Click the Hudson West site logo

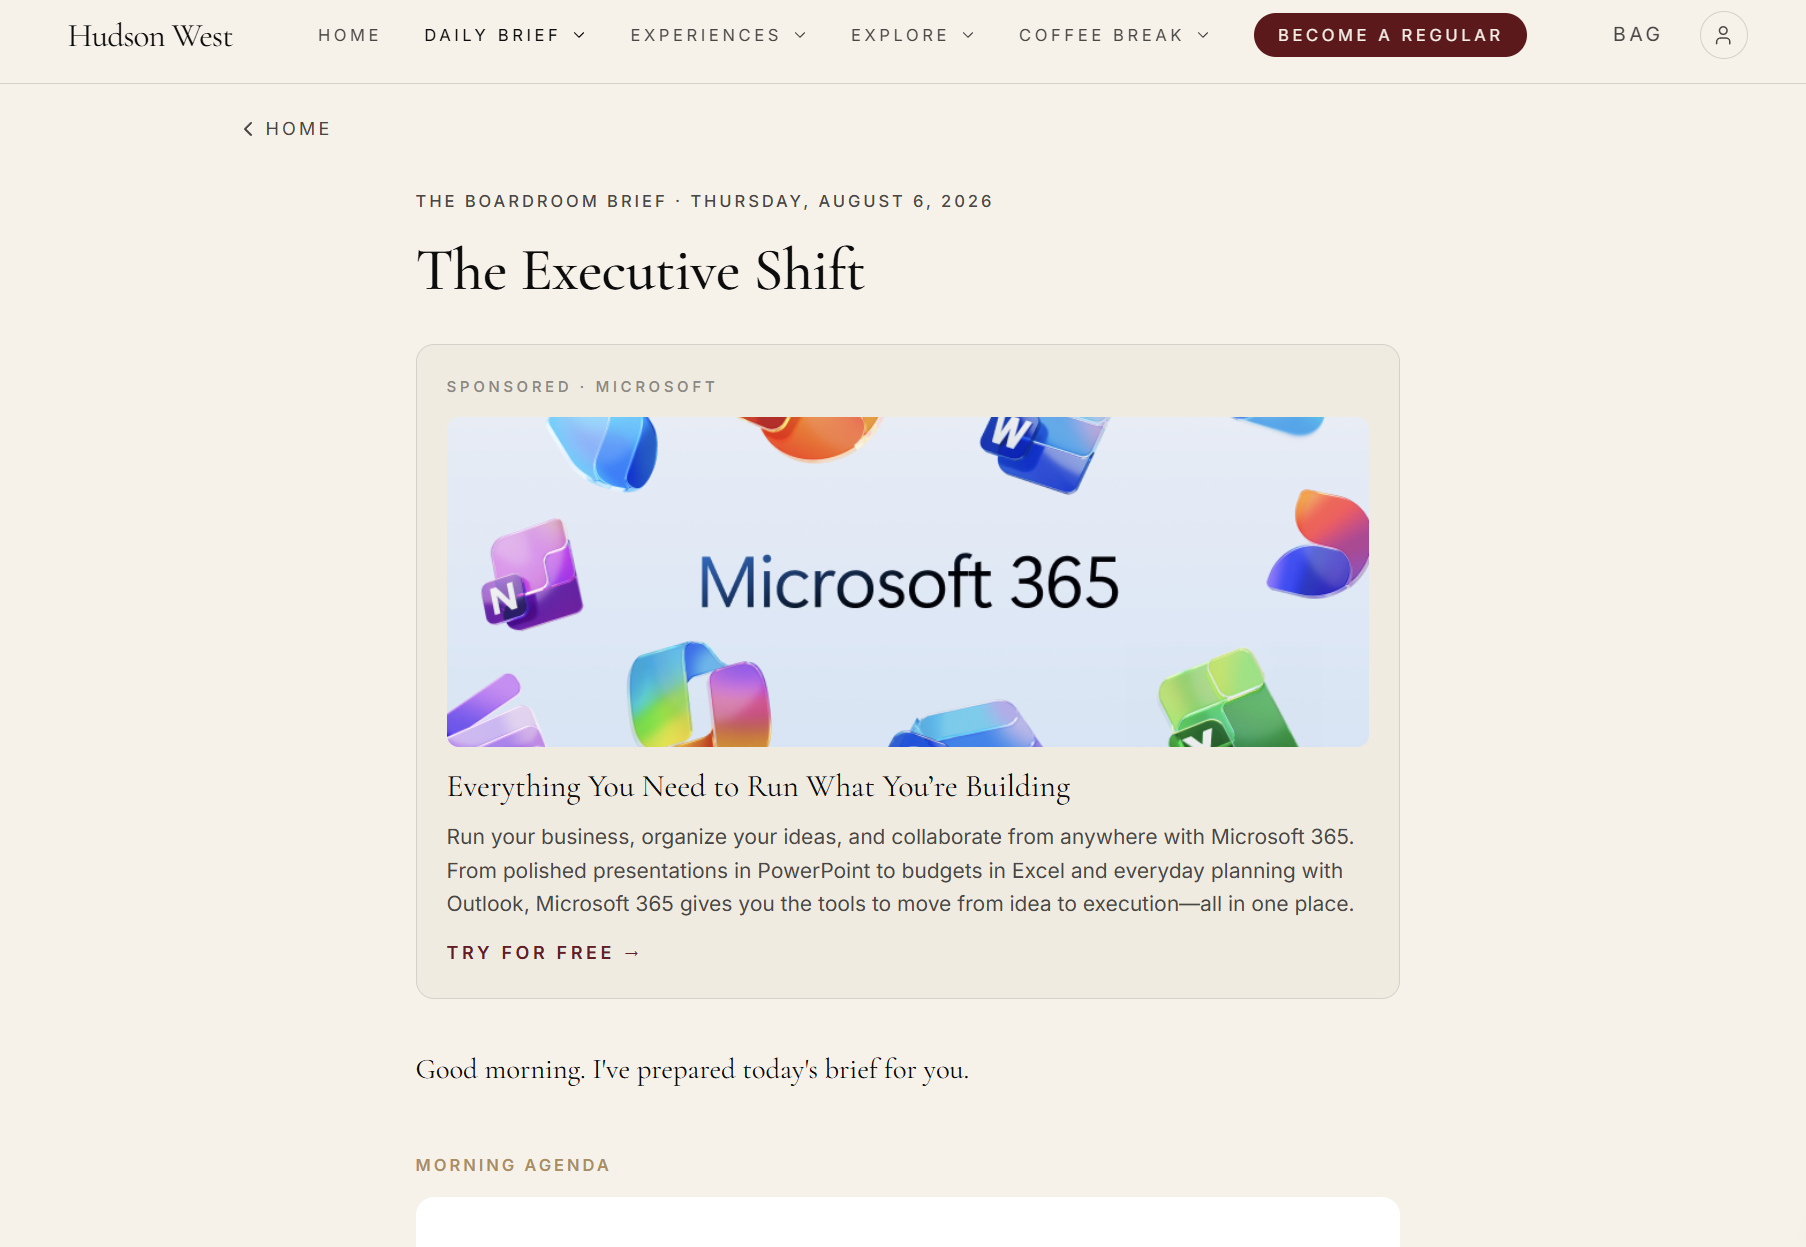pos(150,36)
